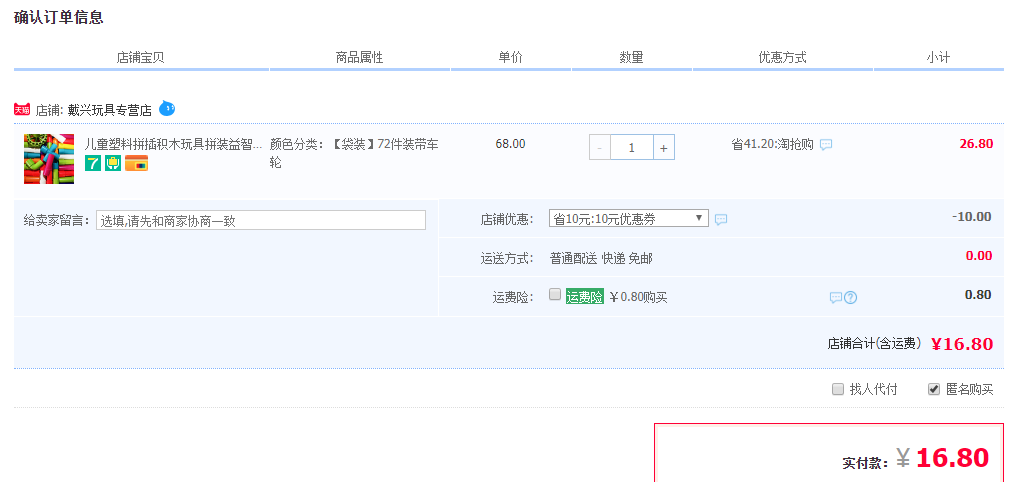Focus the quantity field showing 1
Image resolution: width=1012 pixels, height=482 pixels.
coord(632,148)
